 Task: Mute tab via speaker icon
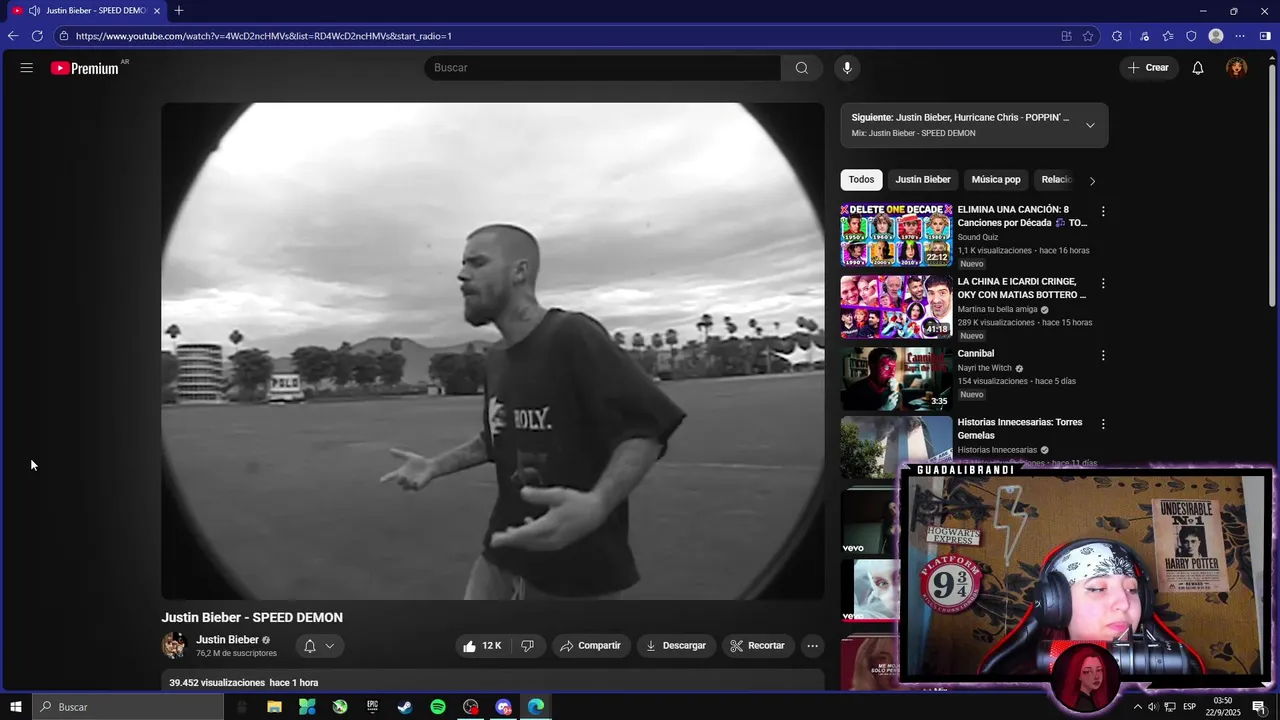[x=34, y=11]
